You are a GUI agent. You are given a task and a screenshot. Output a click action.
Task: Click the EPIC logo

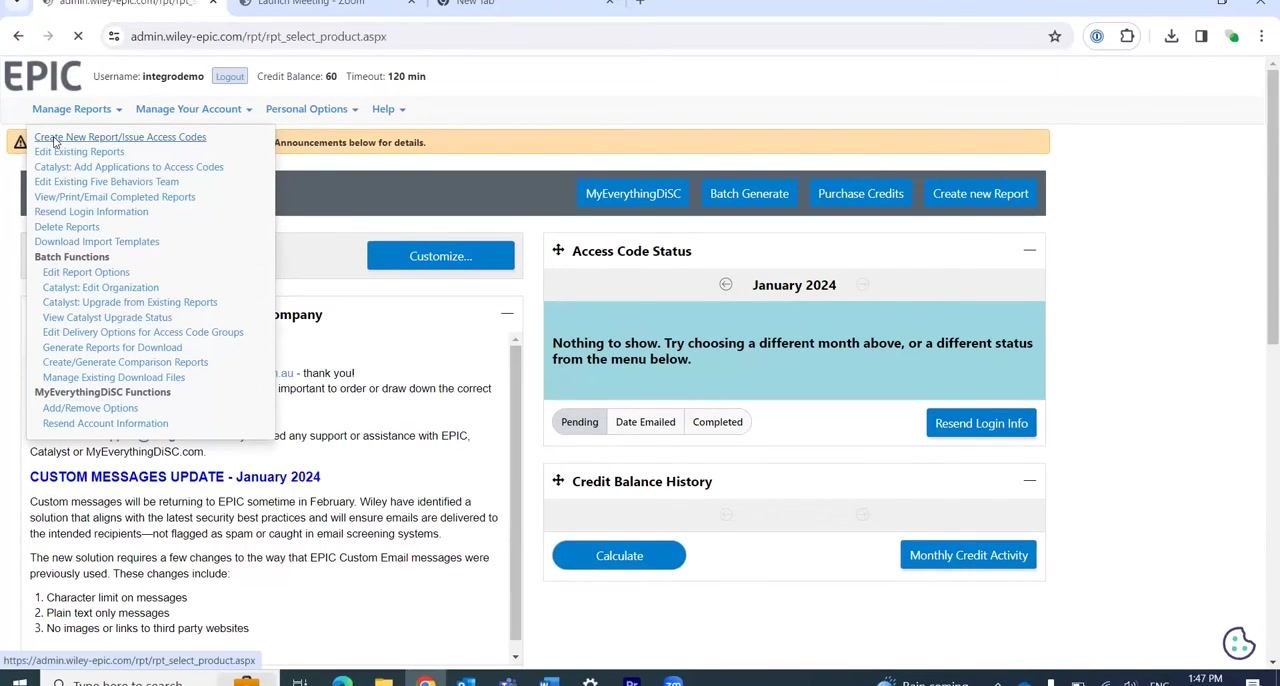pyautogui.click(x=42, y=76)
